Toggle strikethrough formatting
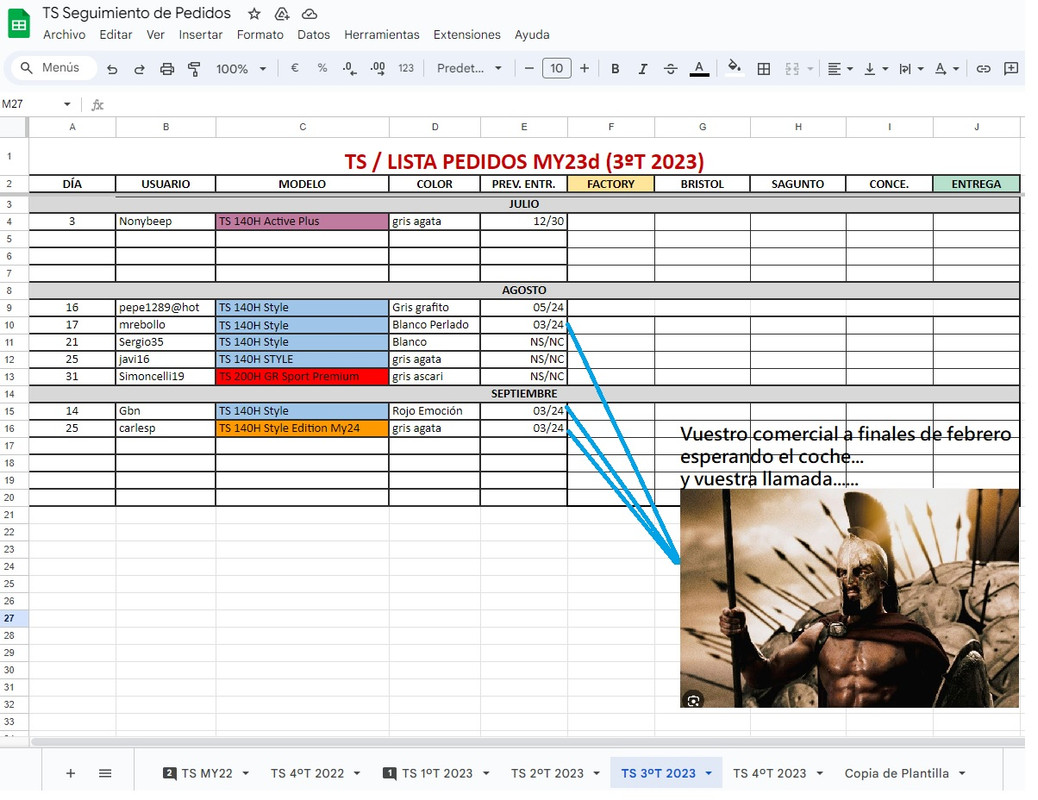Viewport: 1038px width, 800px height. click(x=670, y=68)
